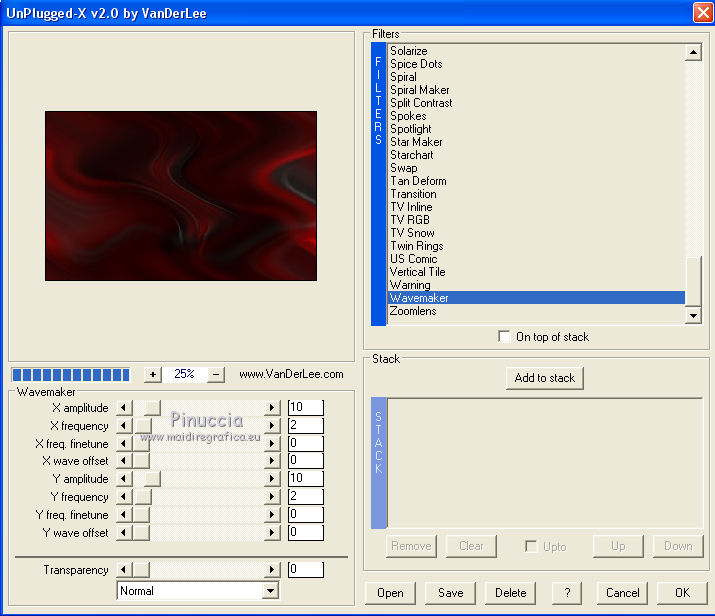Click left arrow of X wave offset slider
715x616 pixels.
click(x=124, y=461)
